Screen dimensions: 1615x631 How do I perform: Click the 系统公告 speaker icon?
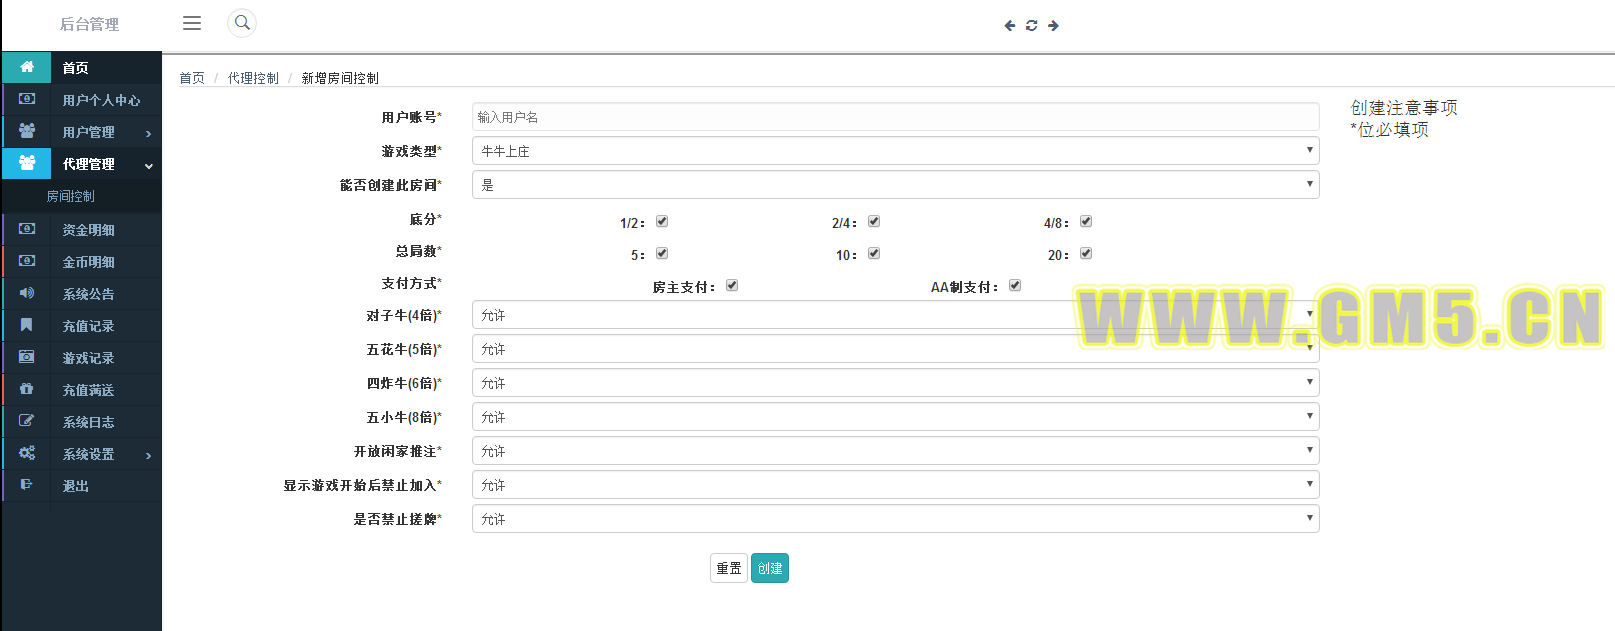pyautogui.click(x=27, y=293)
